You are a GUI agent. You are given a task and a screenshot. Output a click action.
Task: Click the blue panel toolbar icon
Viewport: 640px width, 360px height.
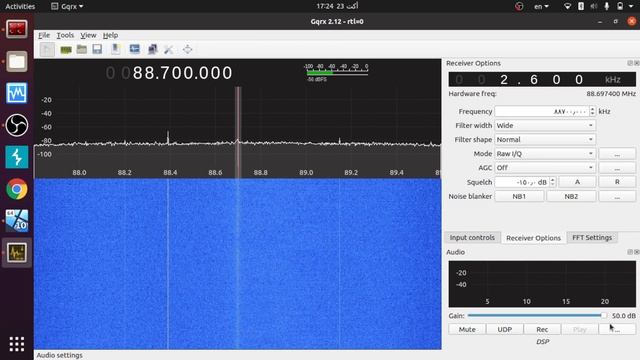pyautogui.click(x=134, y=49)
